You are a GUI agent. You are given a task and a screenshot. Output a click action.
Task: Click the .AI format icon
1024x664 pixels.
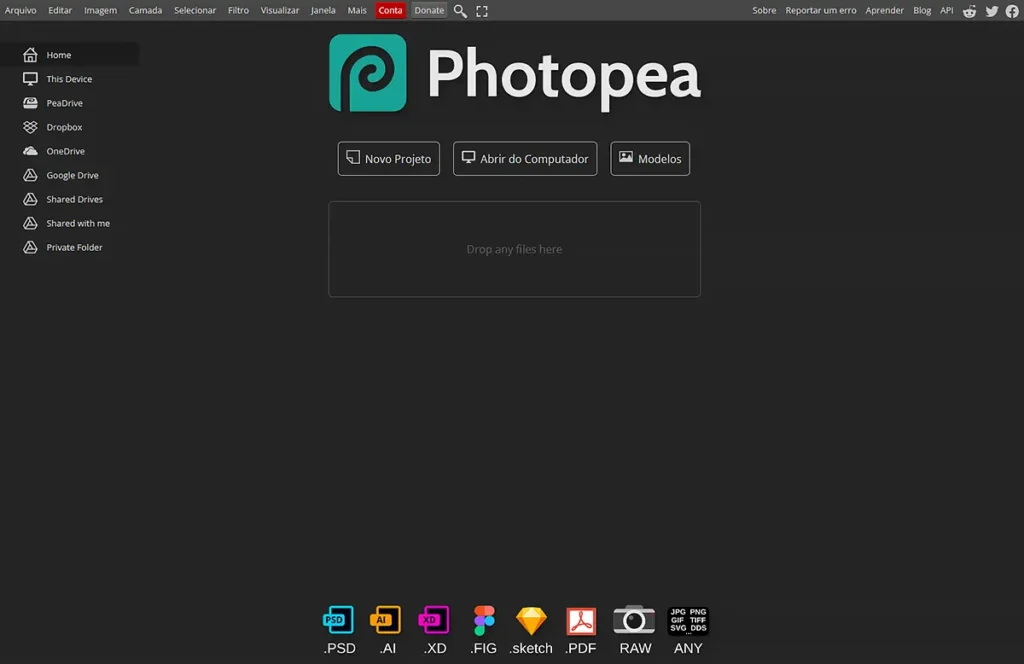click(x=385, y=620)
